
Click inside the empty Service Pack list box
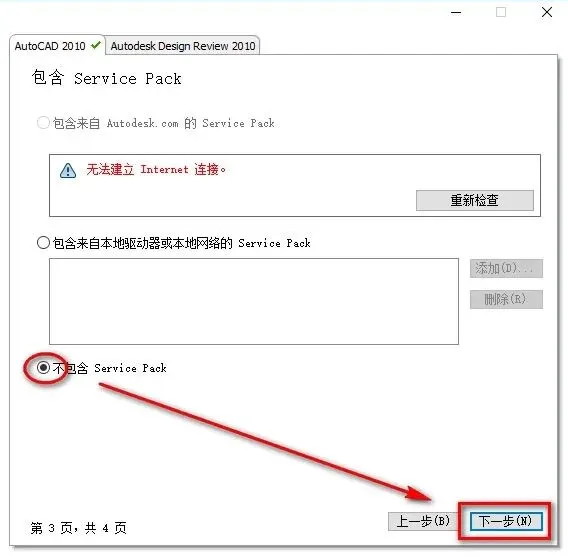[x=254, y=301]
